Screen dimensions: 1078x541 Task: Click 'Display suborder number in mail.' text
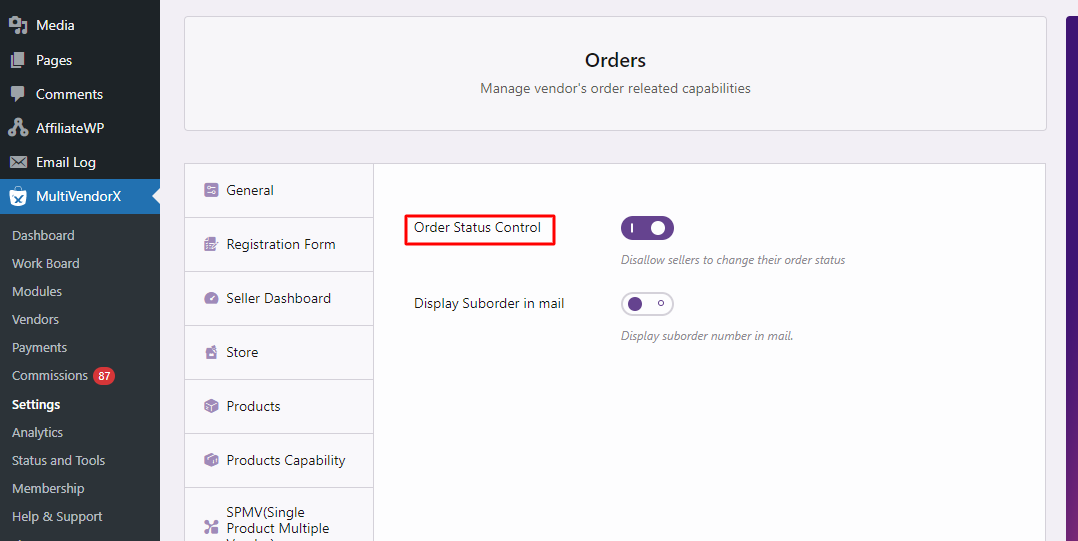707,336
